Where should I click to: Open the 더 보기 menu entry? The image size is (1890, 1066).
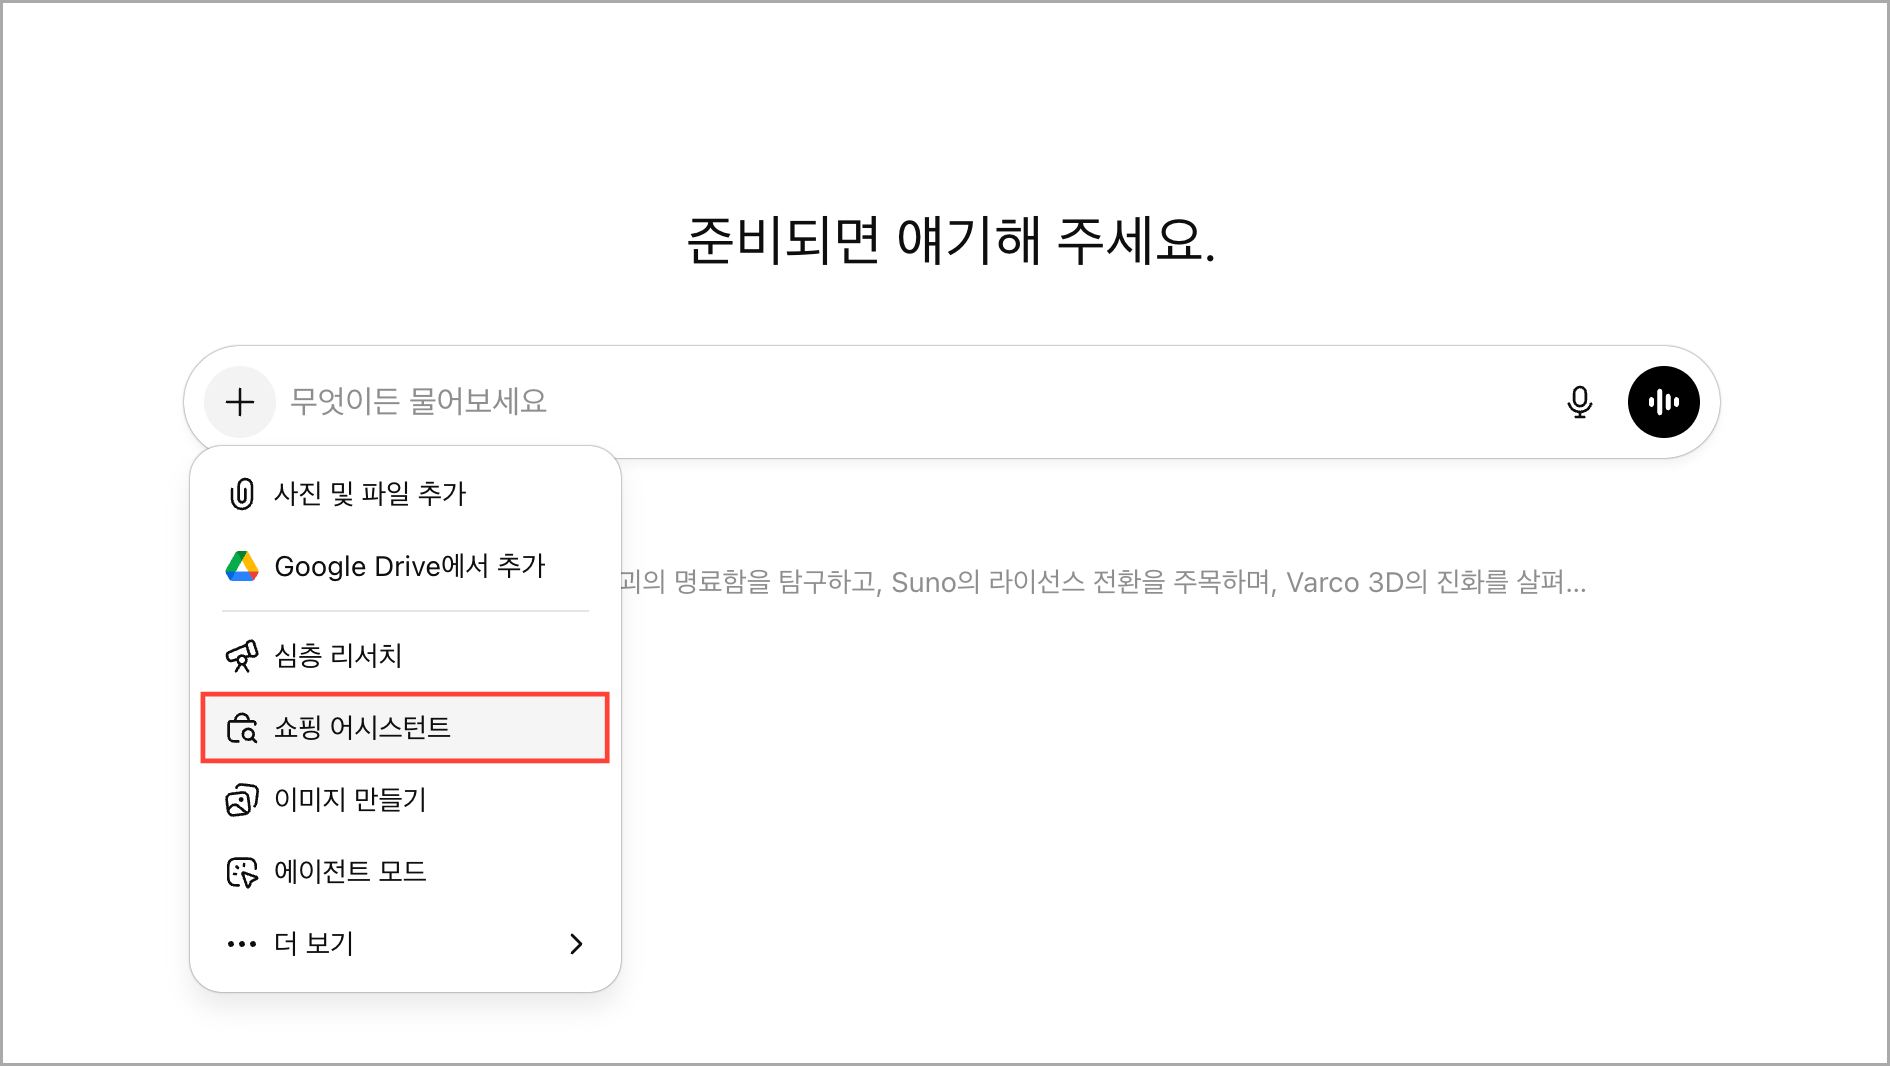point(314,944)
